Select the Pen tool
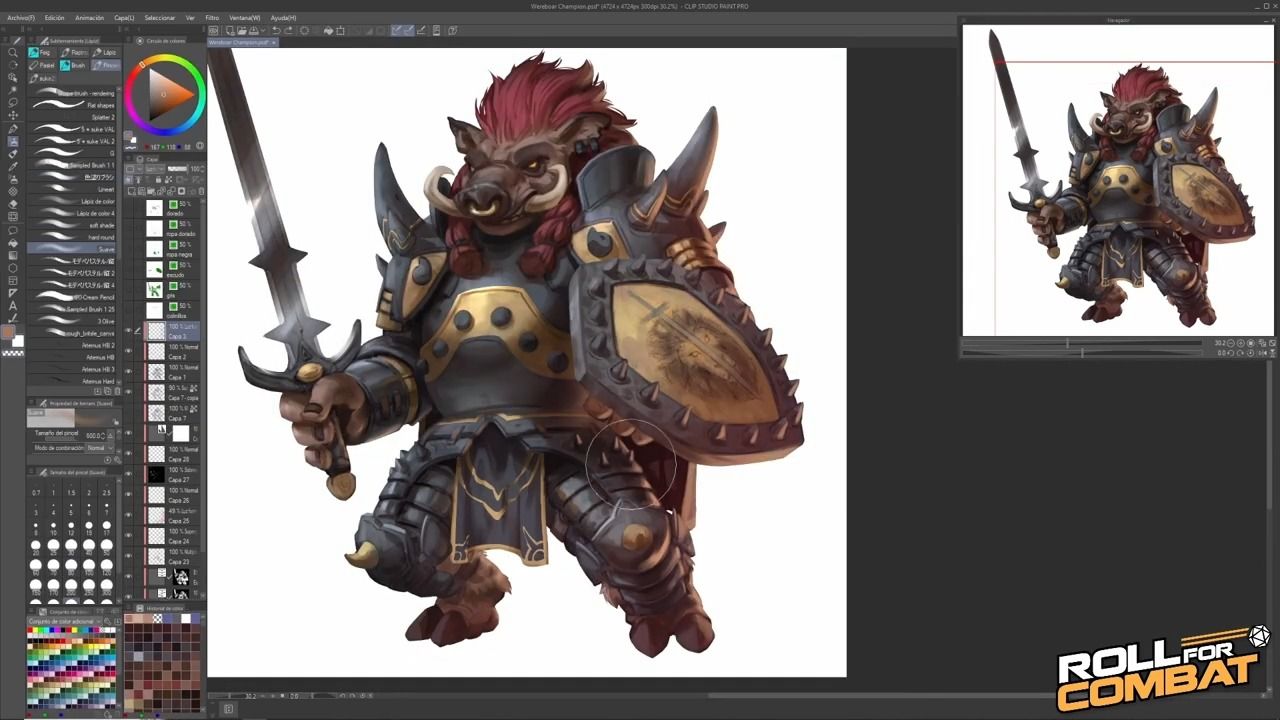 click(x=13, y=129)
